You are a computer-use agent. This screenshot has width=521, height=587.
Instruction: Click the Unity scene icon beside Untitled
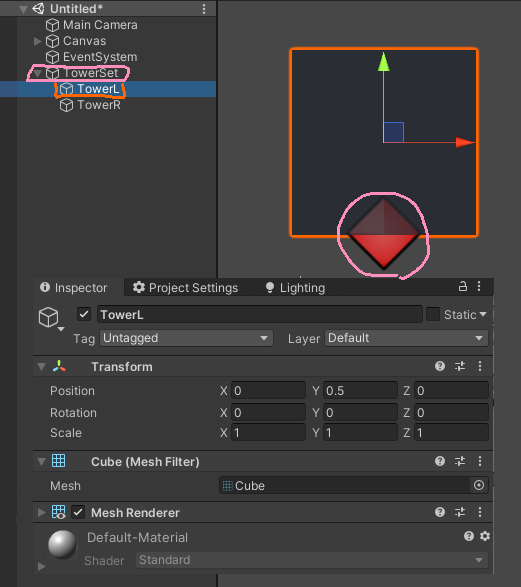(38, 9)
